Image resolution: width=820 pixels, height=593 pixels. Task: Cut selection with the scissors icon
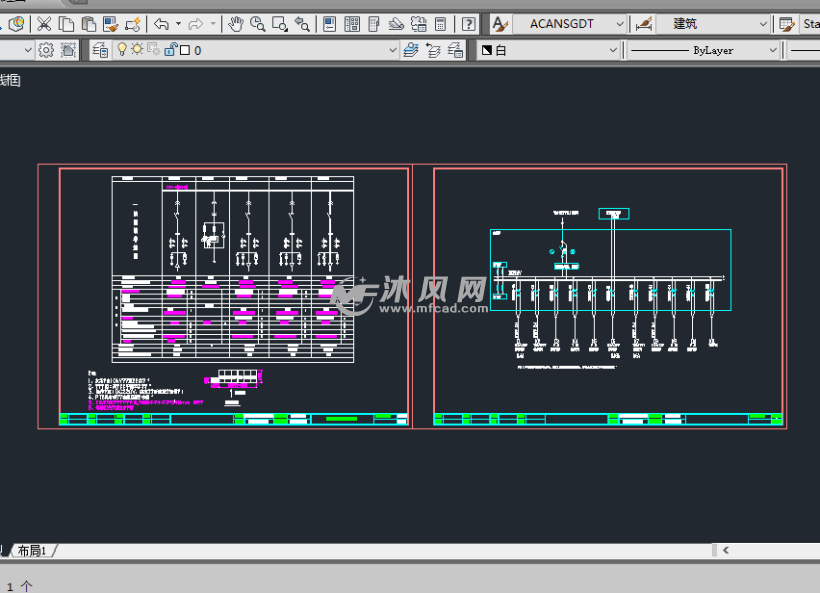click(44, 24)
